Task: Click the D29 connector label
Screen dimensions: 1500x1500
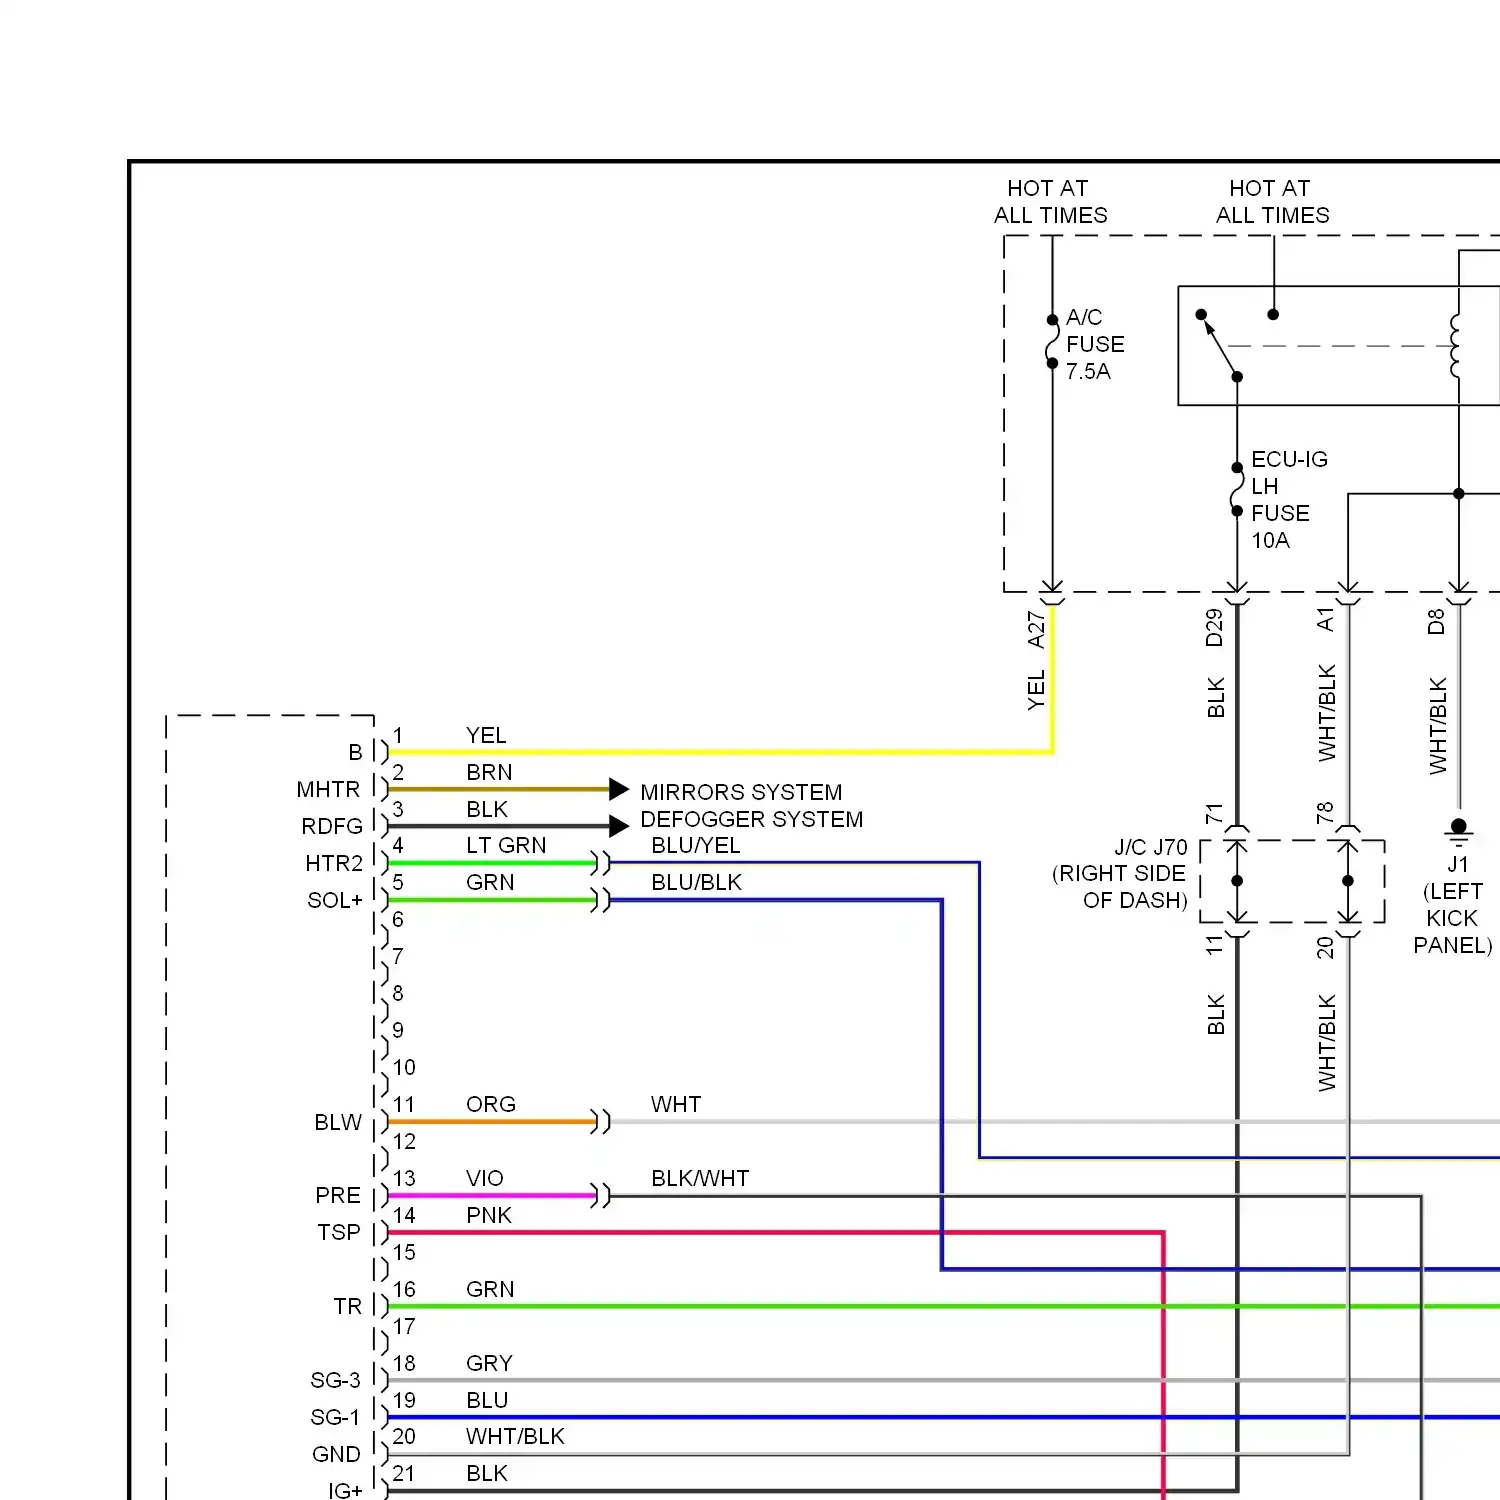Action: [1214, 628]
